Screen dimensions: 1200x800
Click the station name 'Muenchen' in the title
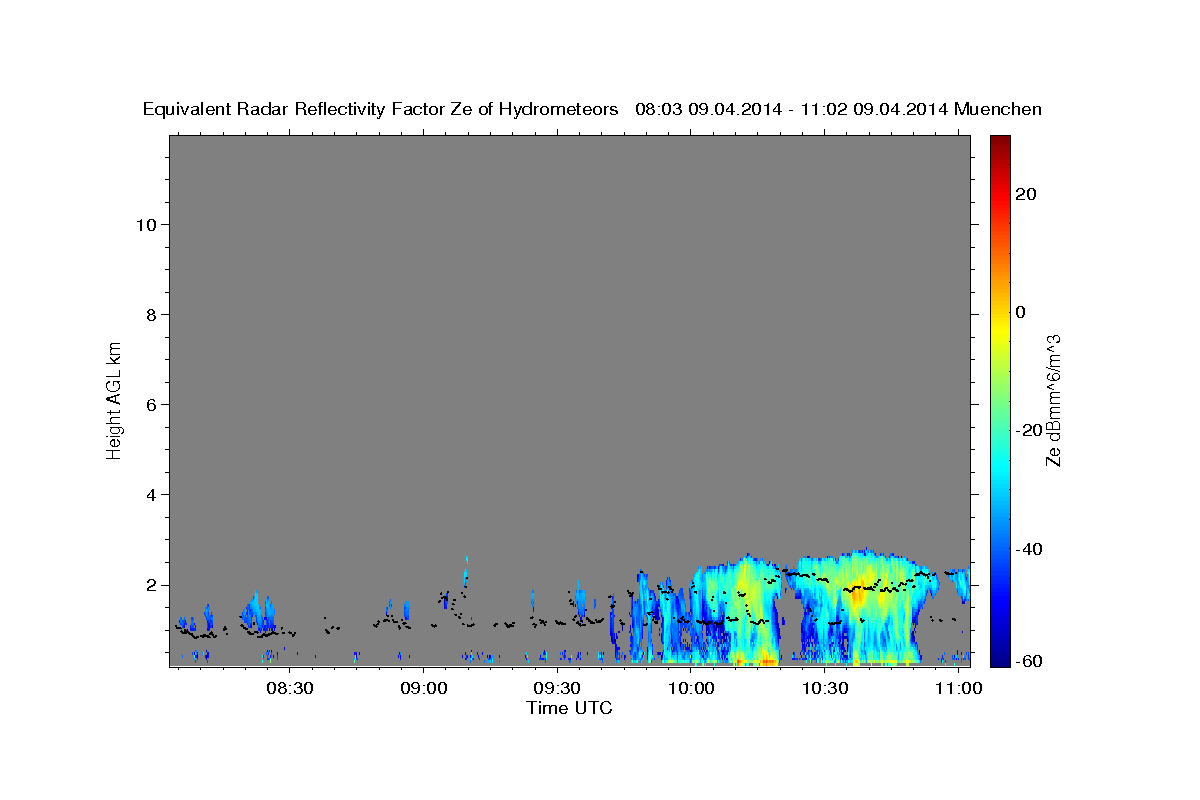pyautogui.click(x=999, y=110)
